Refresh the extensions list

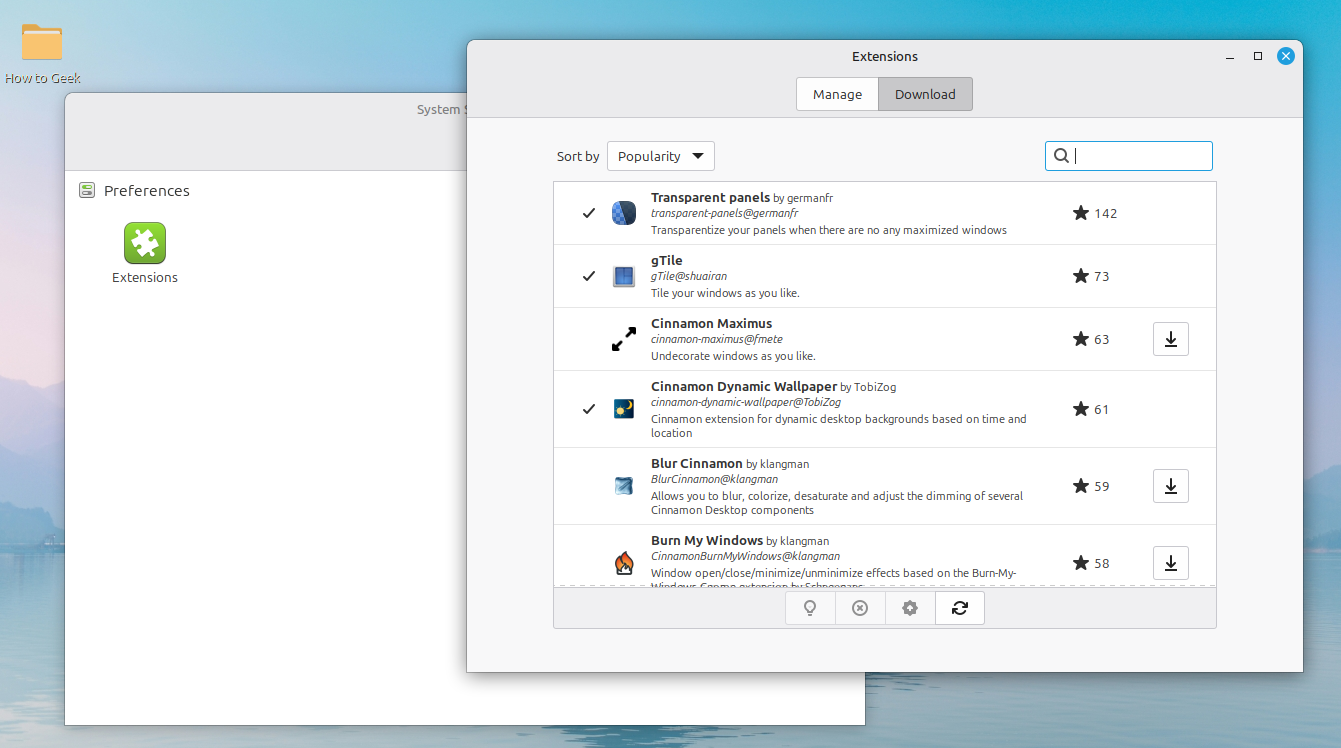point(960,608)
